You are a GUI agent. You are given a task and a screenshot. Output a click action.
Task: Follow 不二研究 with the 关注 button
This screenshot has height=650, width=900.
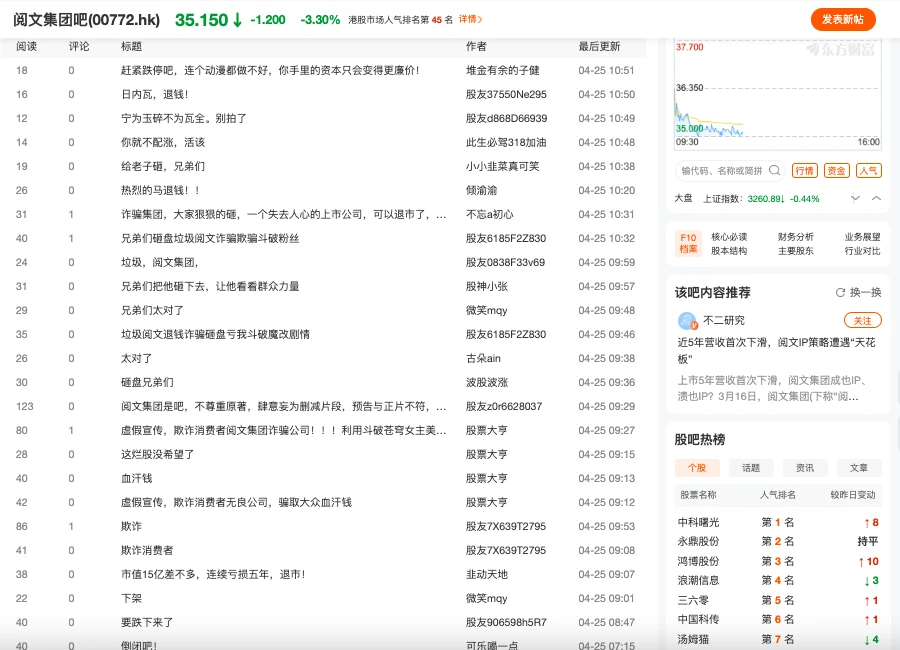tap(862, 321)
